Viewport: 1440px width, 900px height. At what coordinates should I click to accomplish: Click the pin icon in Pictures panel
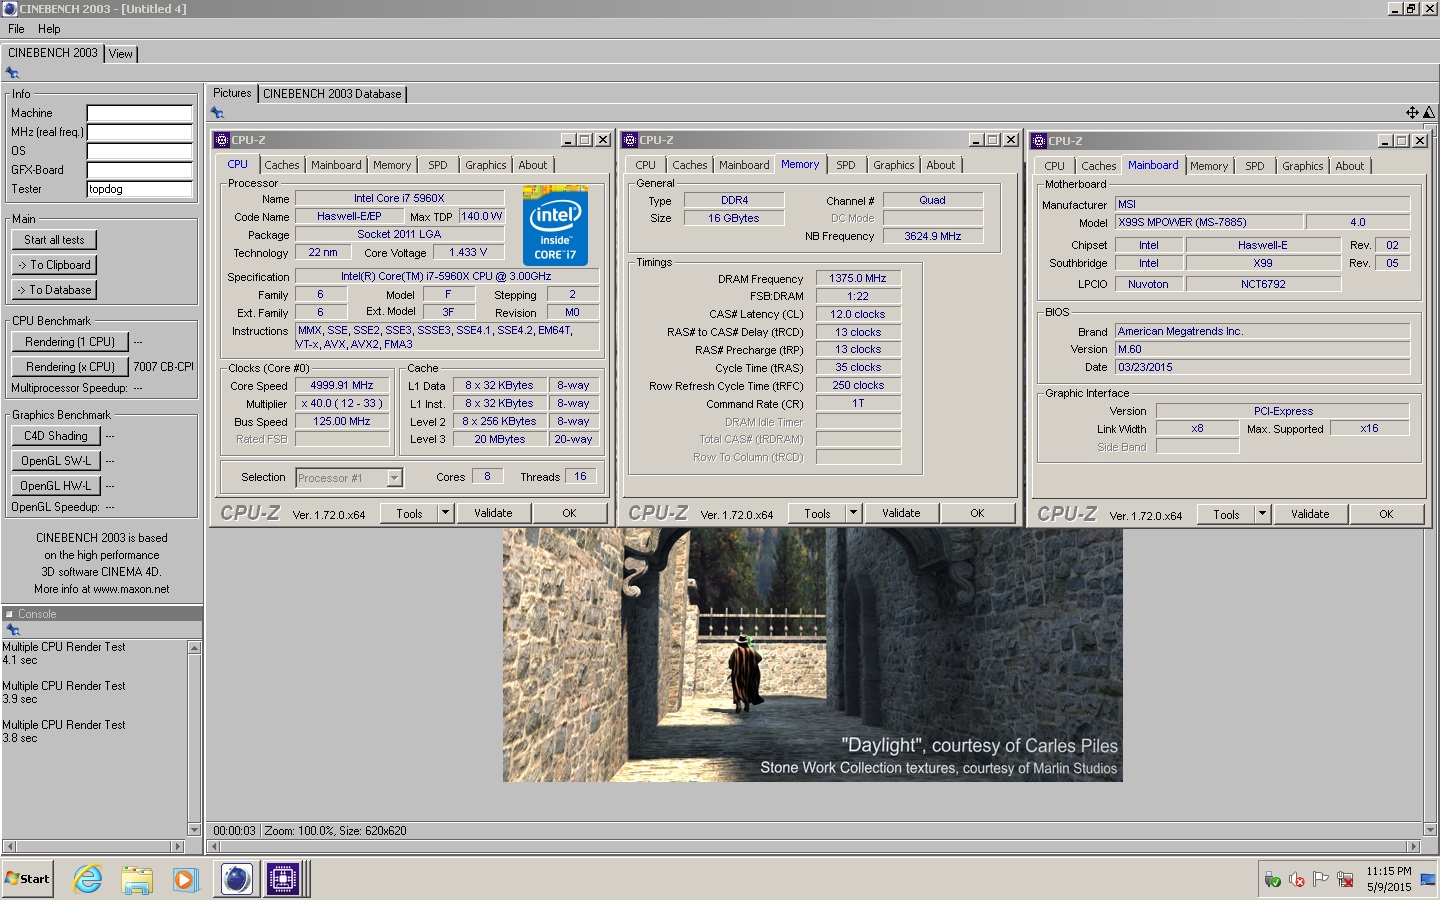coord(217,112)
